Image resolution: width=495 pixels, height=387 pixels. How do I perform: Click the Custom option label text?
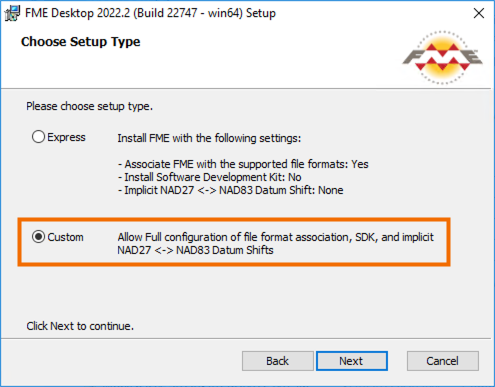[65, 237]
